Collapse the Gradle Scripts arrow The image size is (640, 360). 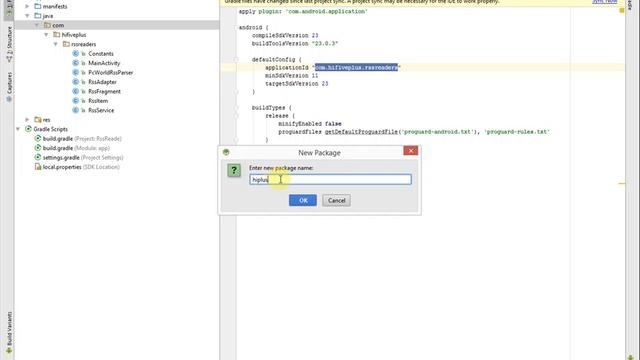[18, 129]
